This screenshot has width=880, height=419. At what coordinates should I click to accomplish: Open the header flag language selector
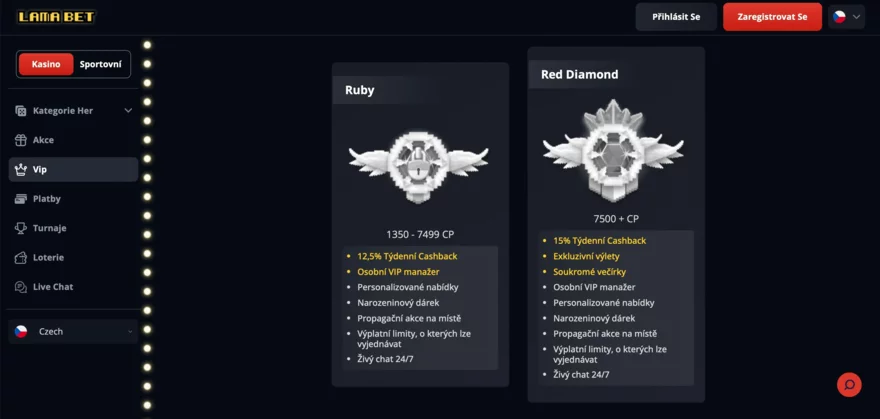846,17
